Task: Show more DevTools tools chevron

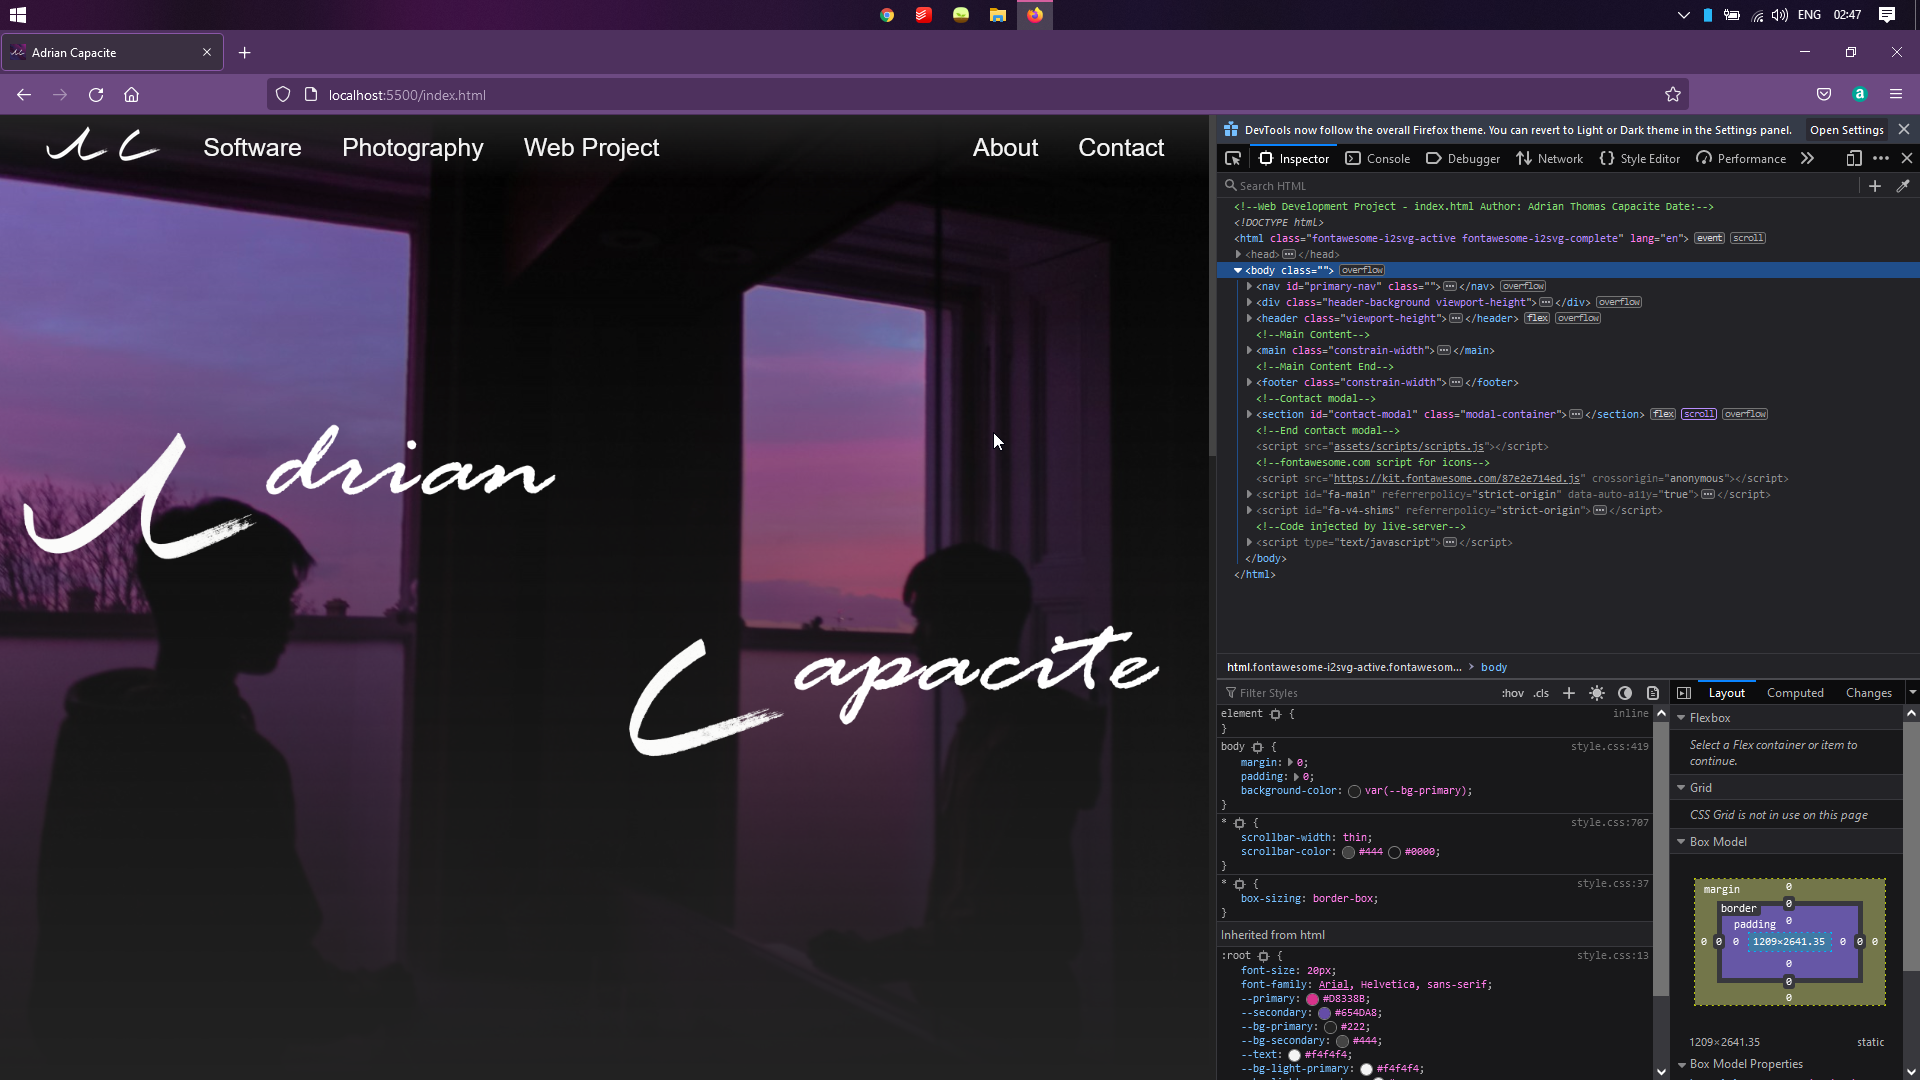Action: 1807,158
